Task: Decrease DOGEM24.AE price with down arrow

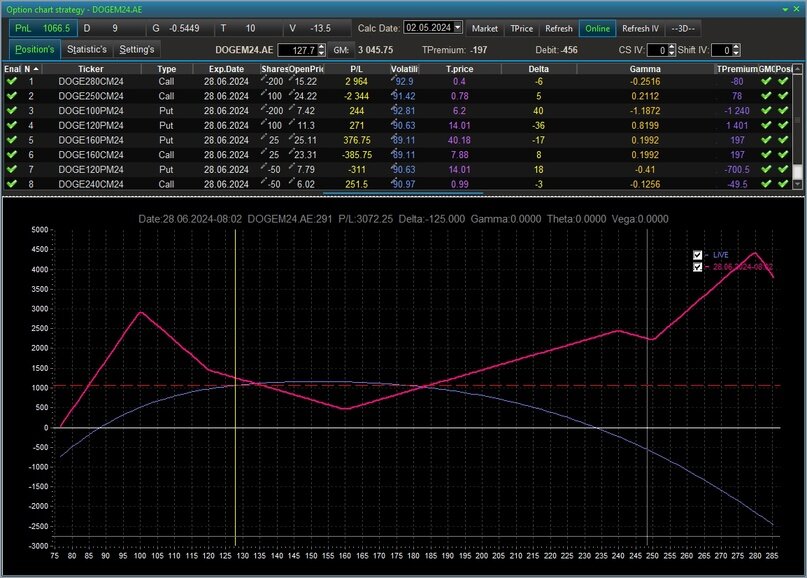Action: (322, 53)
